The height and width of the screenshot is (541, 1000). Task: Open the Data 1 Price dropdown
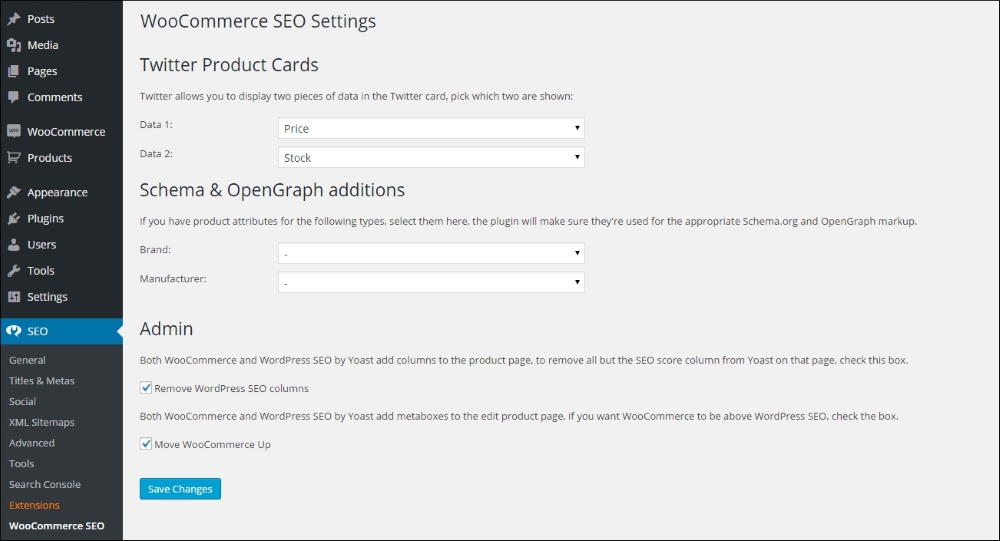coord(431,128)
